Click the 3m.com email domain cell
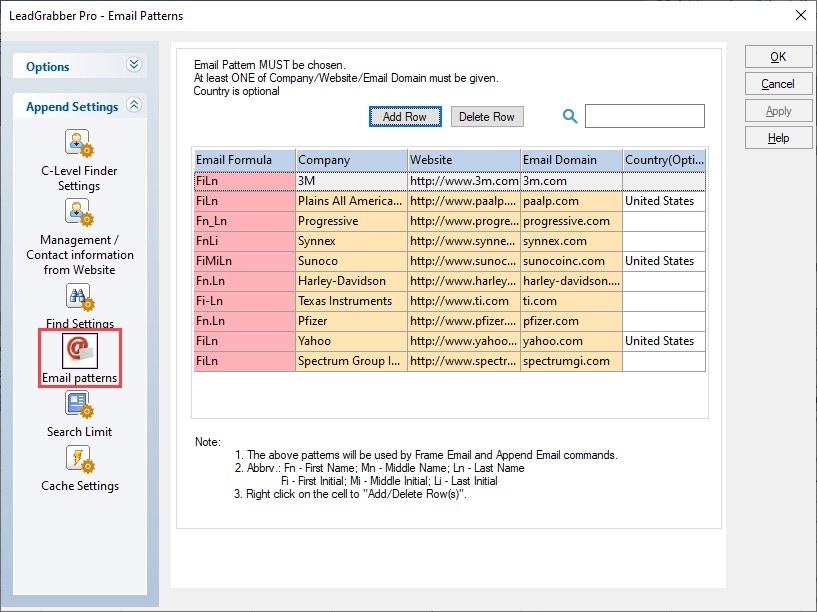Image resolution: width=817 pixels, height=612 pixels. click(572, 181)
